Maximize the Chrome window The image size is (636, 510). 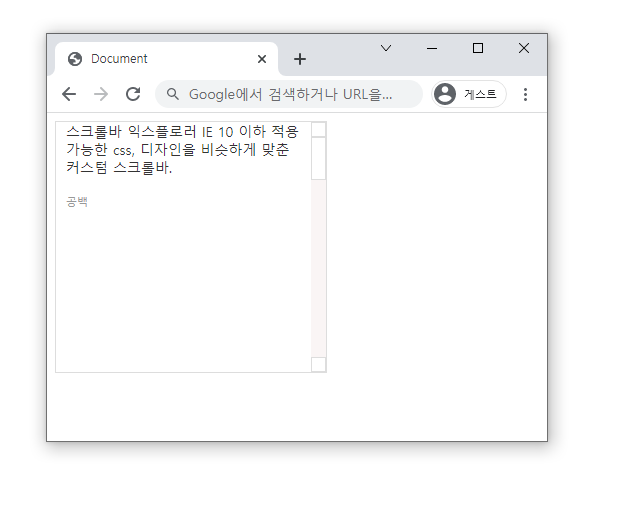pos(478,48)
